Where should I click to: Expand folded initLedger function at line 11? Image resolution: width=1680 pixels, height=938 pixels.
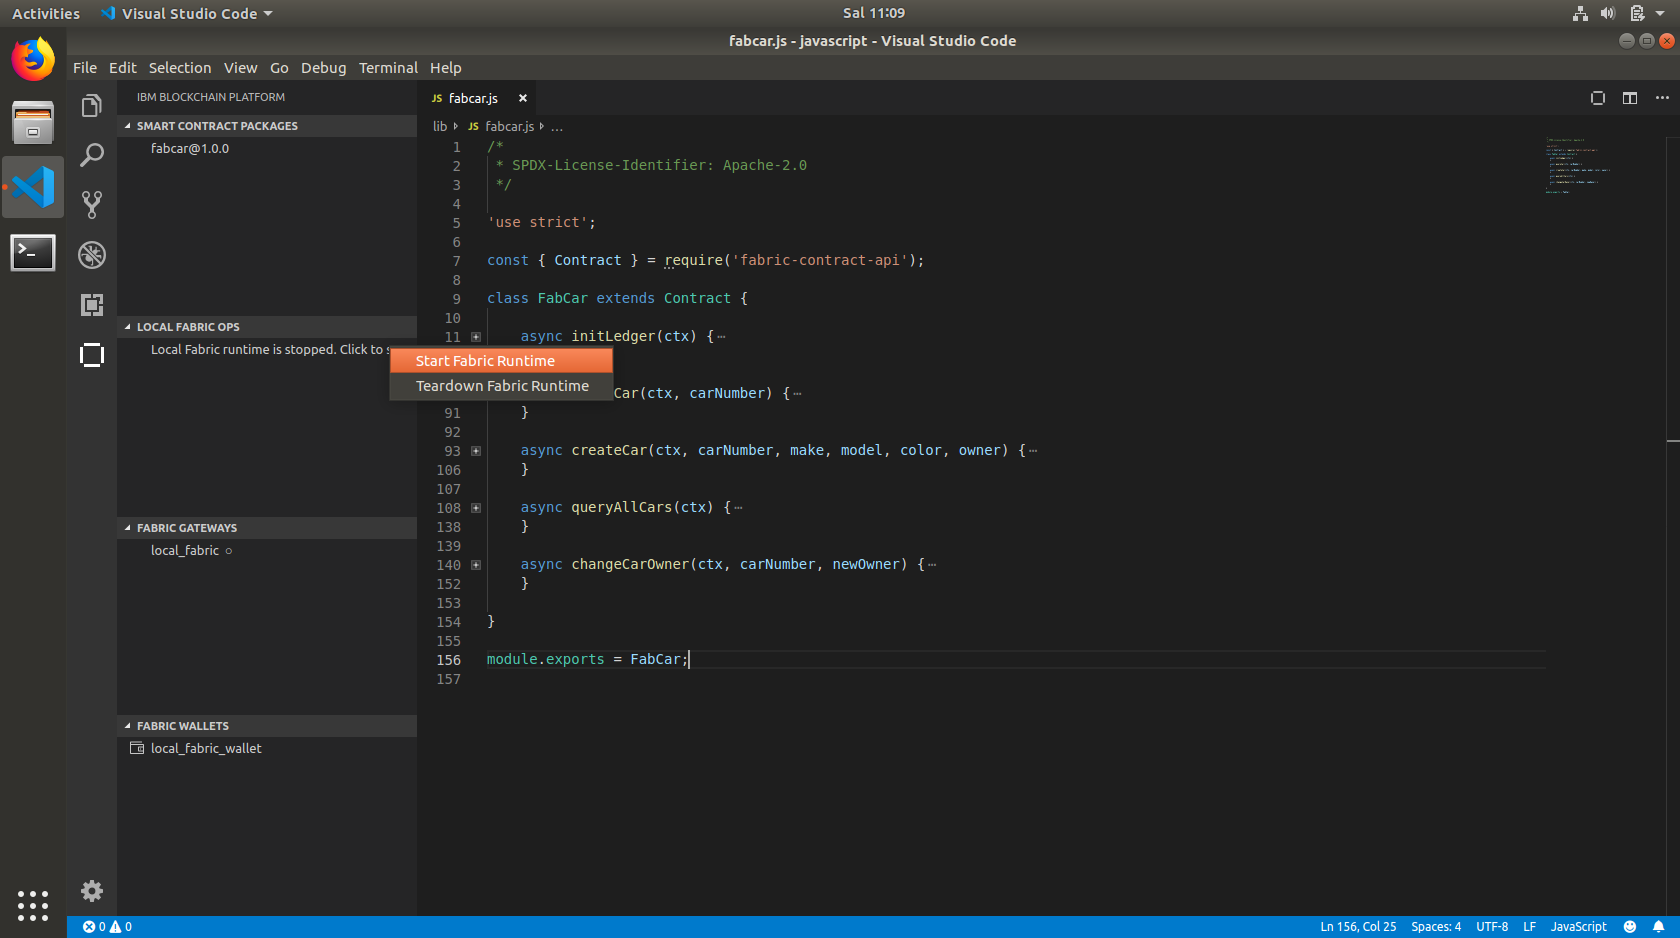click(x=476, y=337)
